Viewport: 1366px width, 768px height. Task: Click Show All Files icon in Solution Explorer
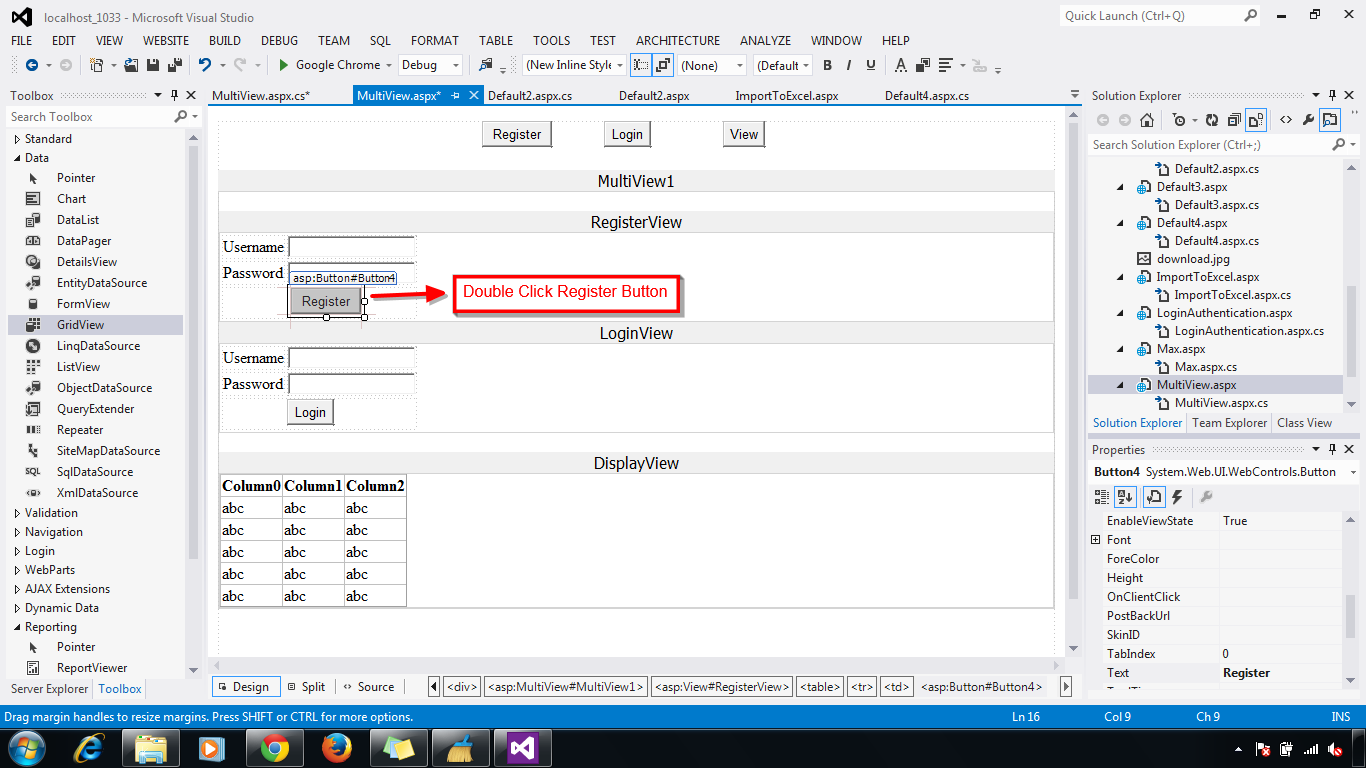[1255, 121]
